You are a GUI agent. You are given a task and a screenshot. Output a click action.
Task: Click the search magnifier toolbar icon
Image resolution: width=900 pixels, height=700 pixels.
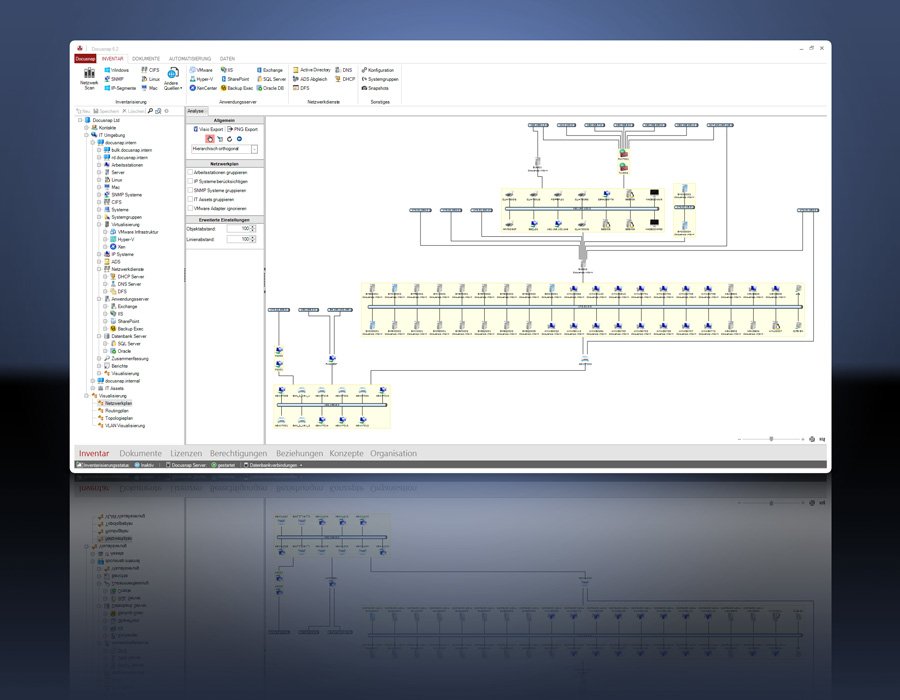(x=150, y=111)
